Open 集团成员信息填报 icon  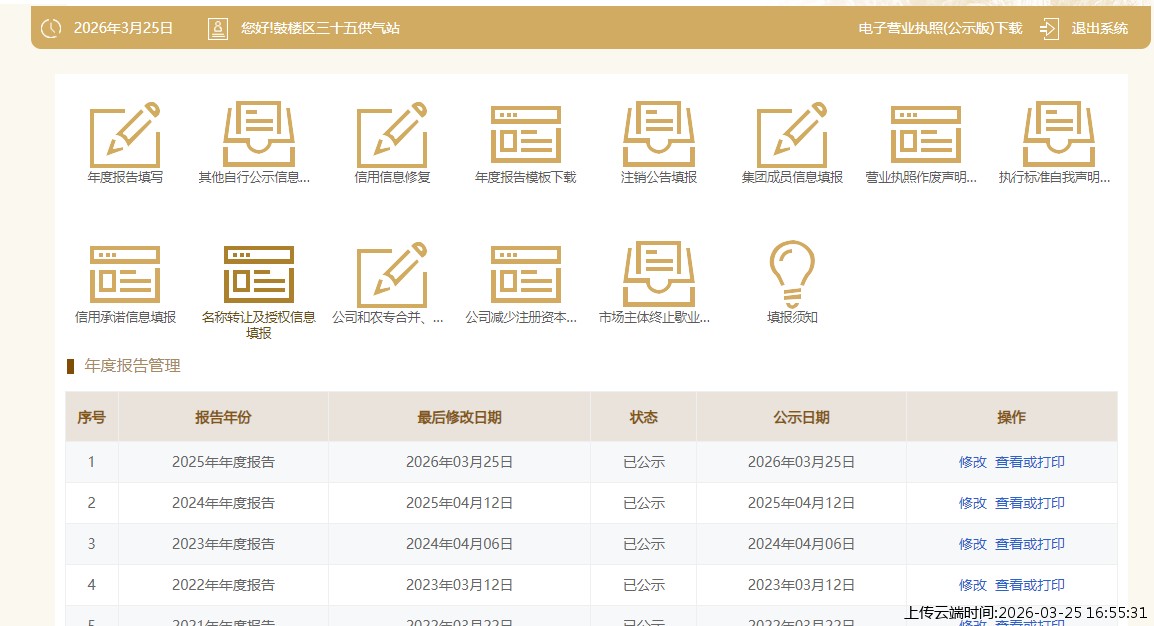tap(792, 135)
